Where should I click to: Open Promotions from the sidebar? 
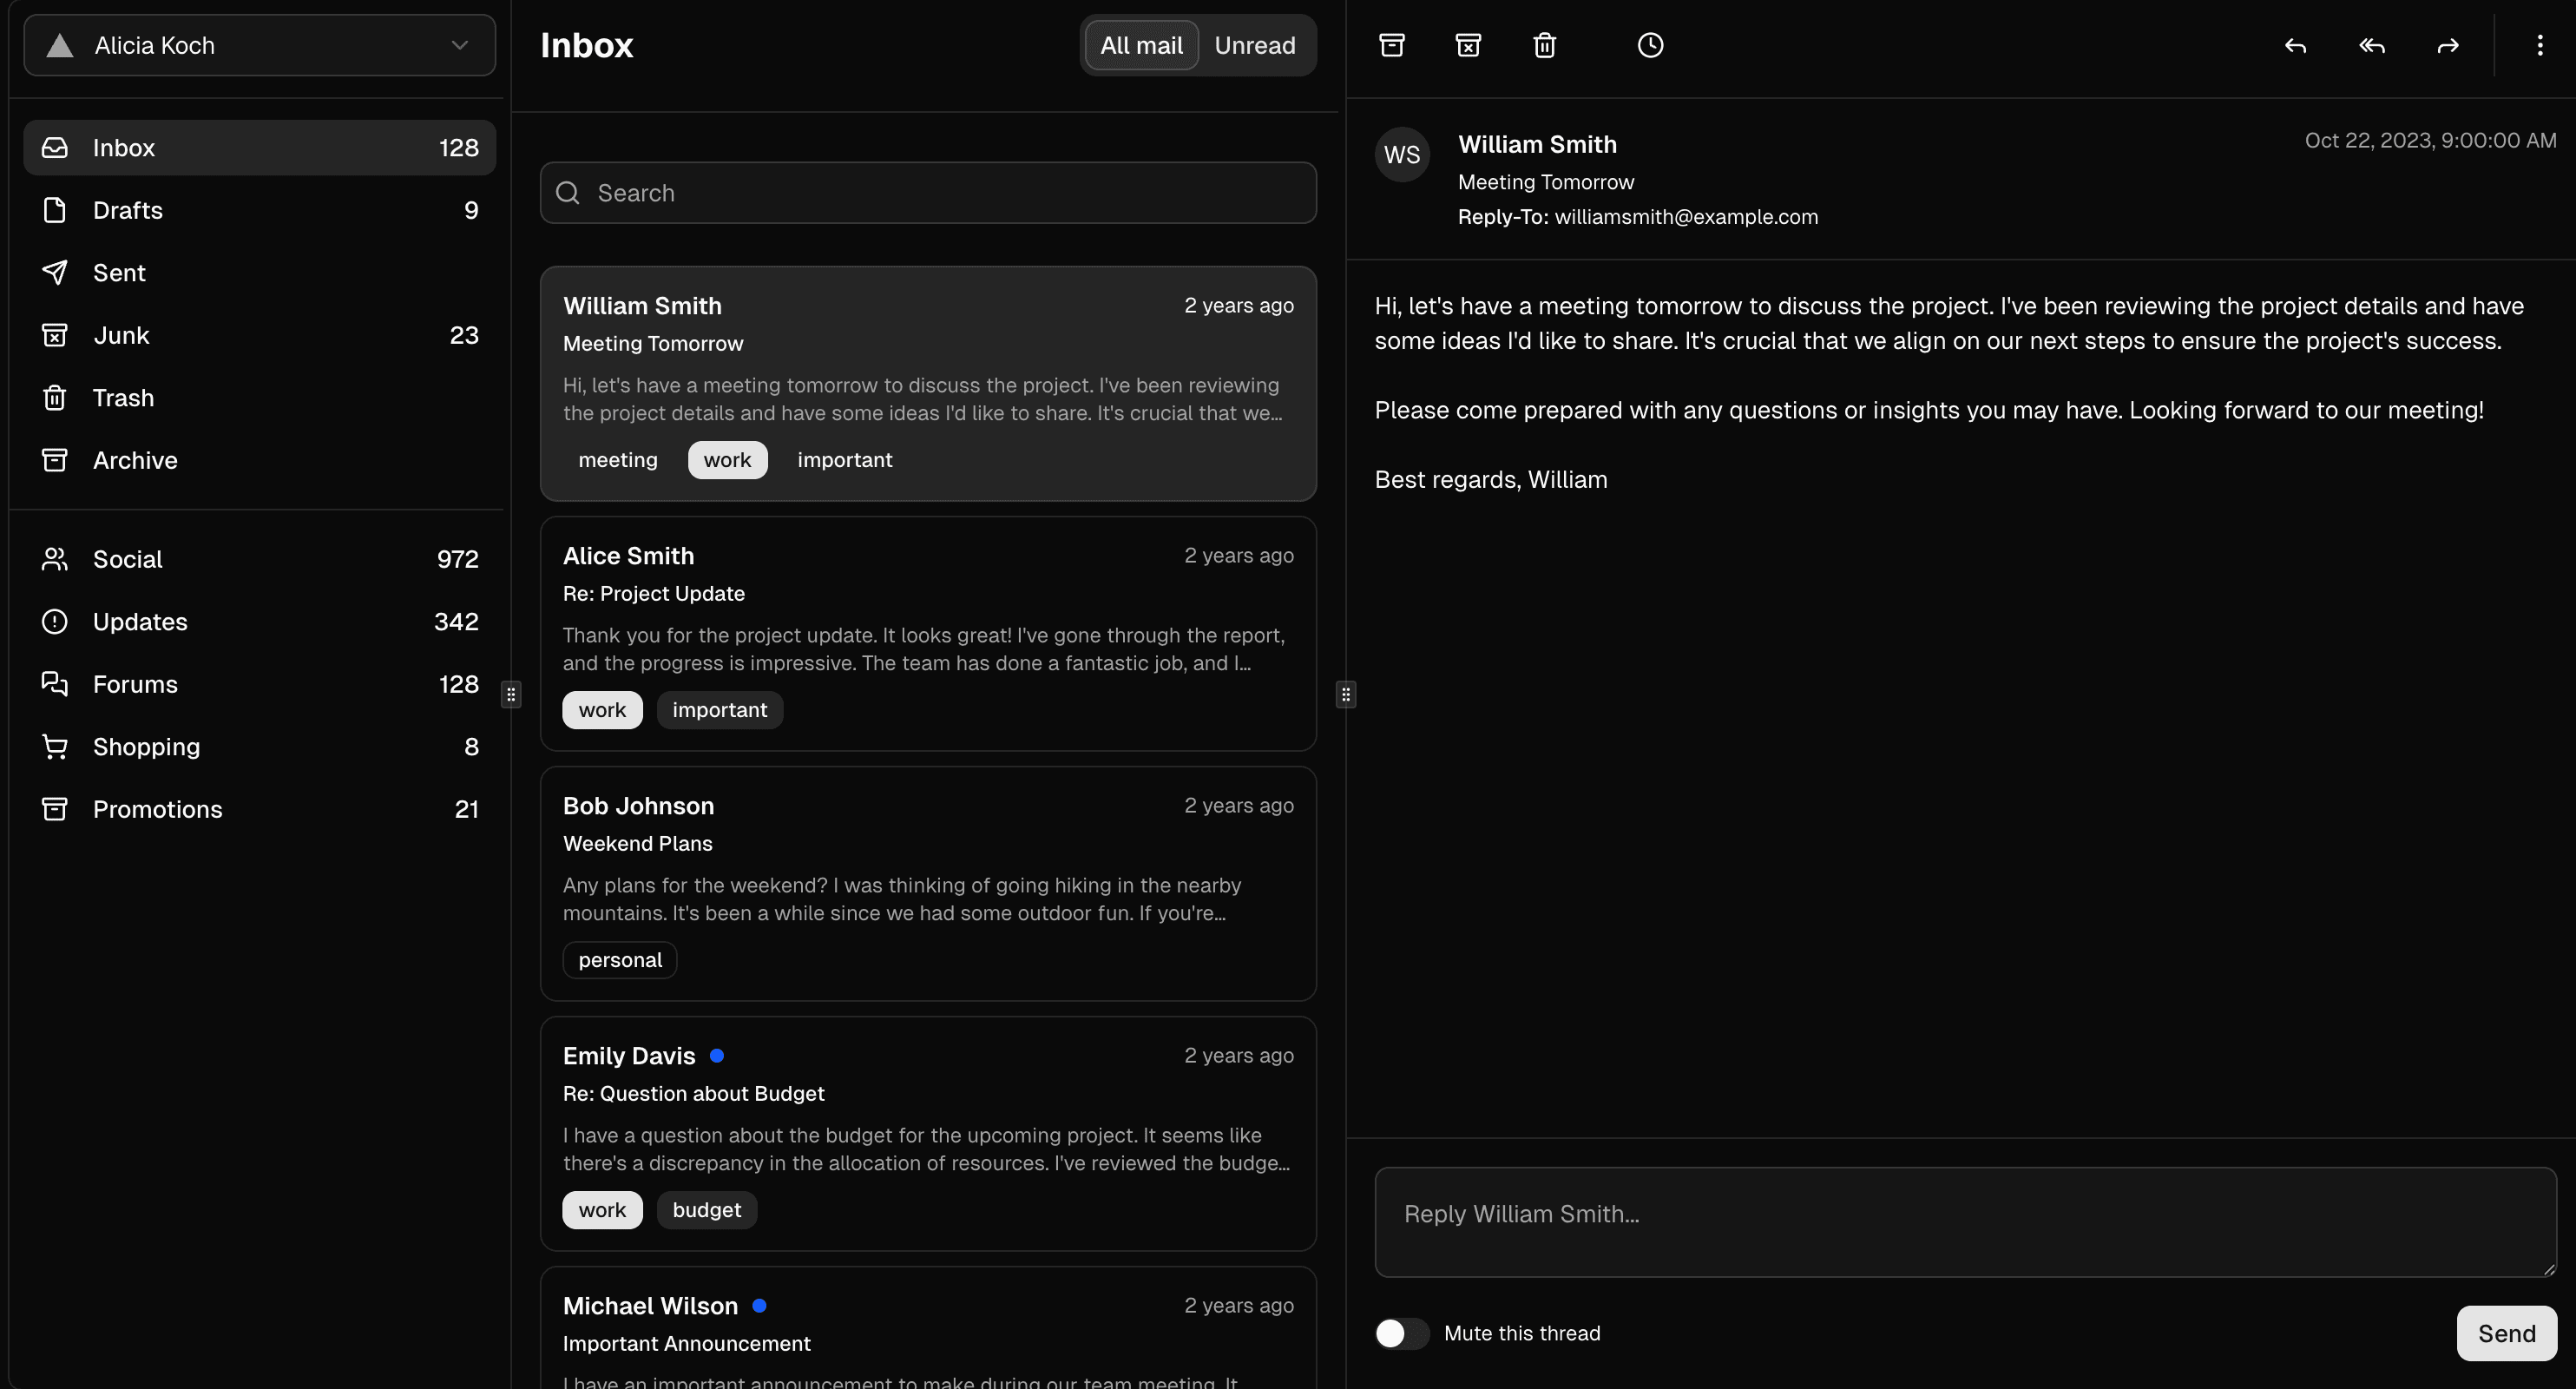(157, 809)
